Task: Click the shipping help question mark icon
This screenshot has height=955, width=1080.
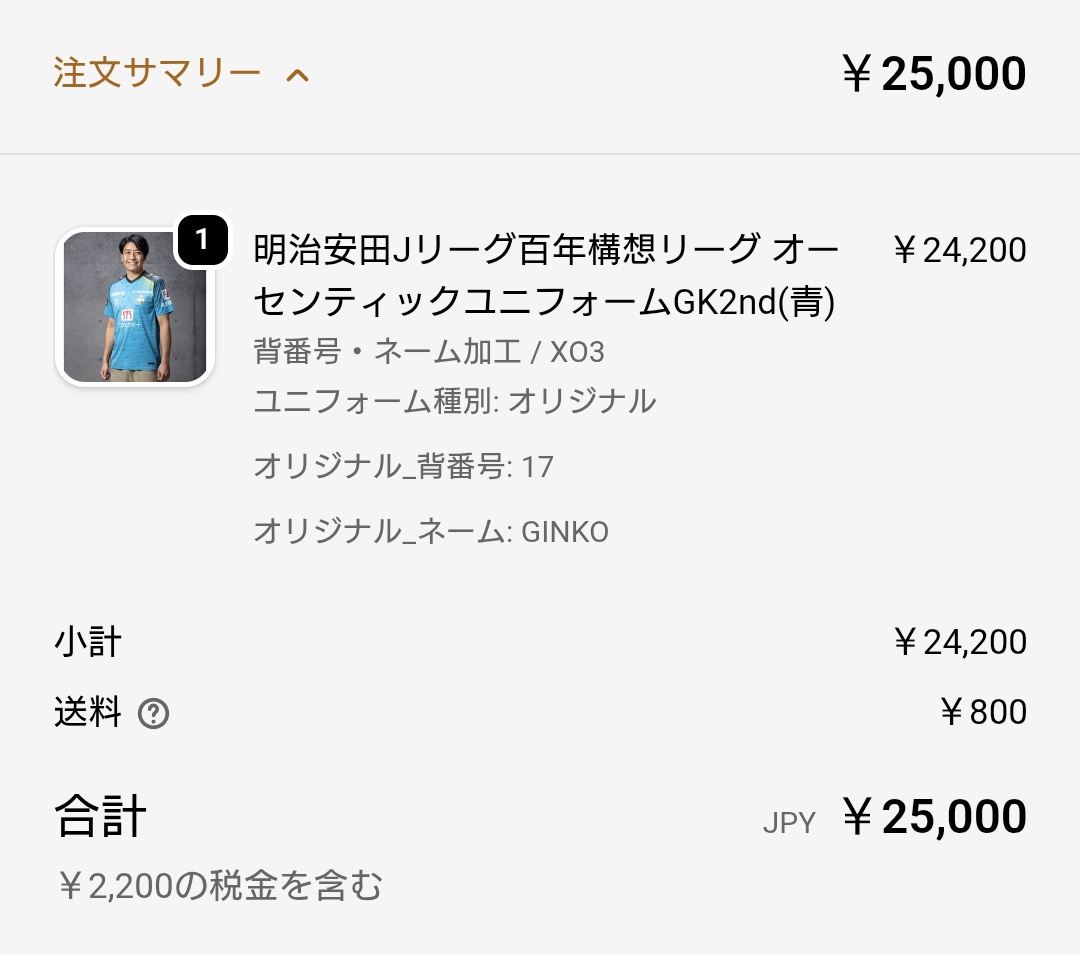Action: (153, 714)
